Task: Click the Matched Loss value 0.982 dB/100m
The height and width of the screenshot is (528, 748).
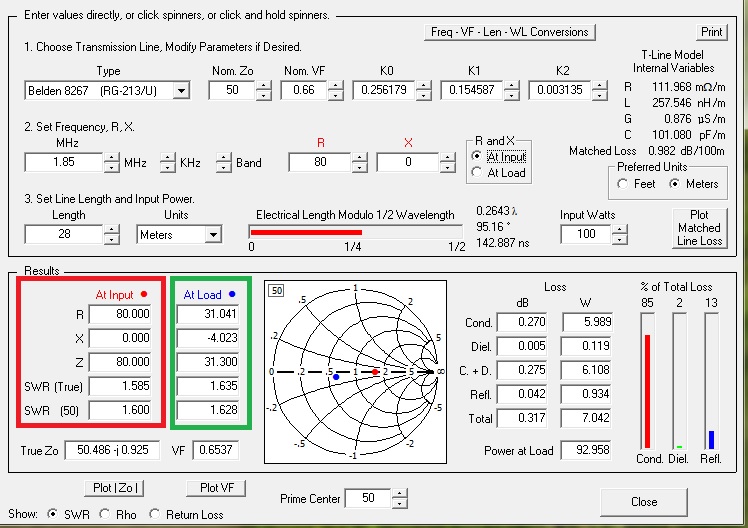Action: [x=686, y=151]
